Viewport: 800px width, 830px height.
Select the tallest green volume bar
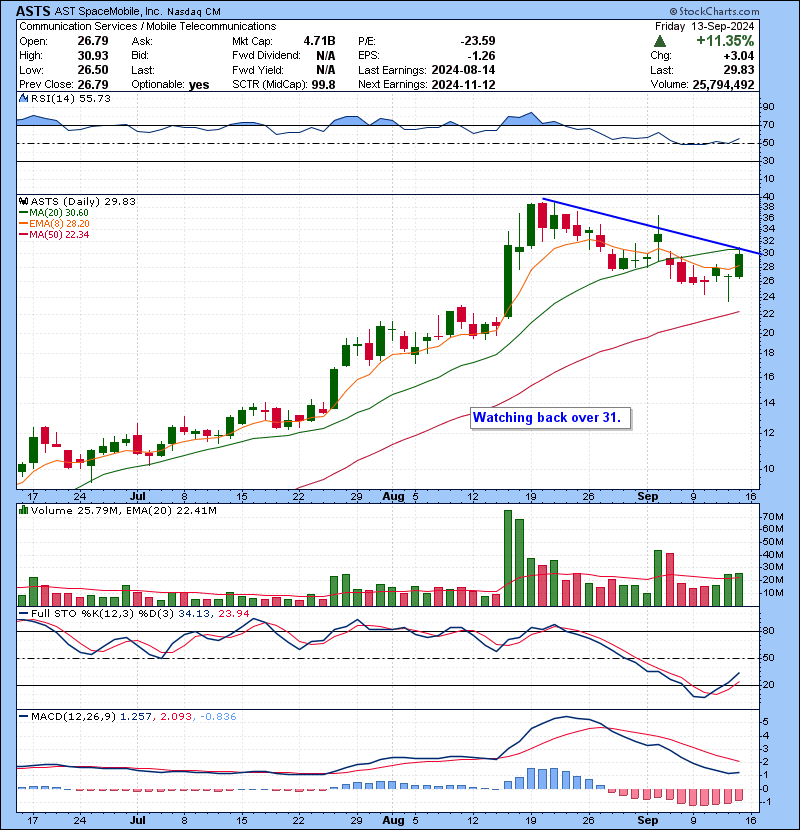(x=507, y=558)
